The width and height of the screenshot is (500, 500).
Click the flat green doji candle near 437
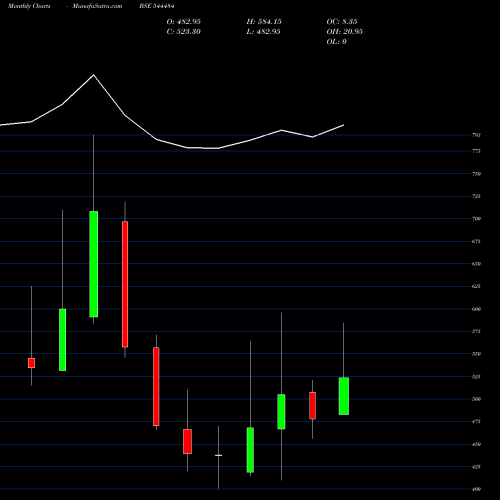tap(218, 455)
